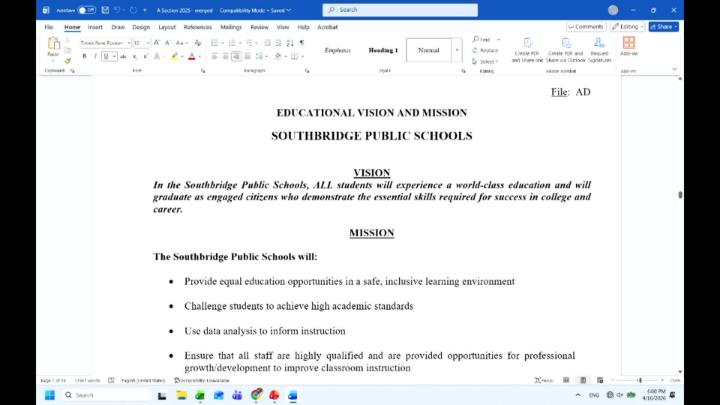Open Text Effects icon
Image resolution: width=720 pixels, height=405 pixels.
coord(157,56)
